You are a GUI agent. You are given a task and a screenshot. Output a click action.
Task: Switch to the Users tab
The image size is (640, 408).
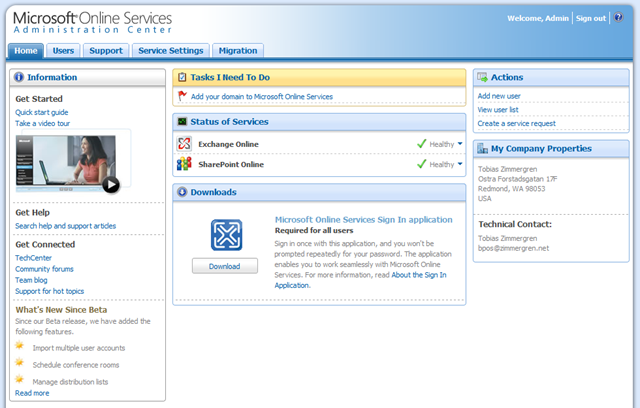click(63, 50)
